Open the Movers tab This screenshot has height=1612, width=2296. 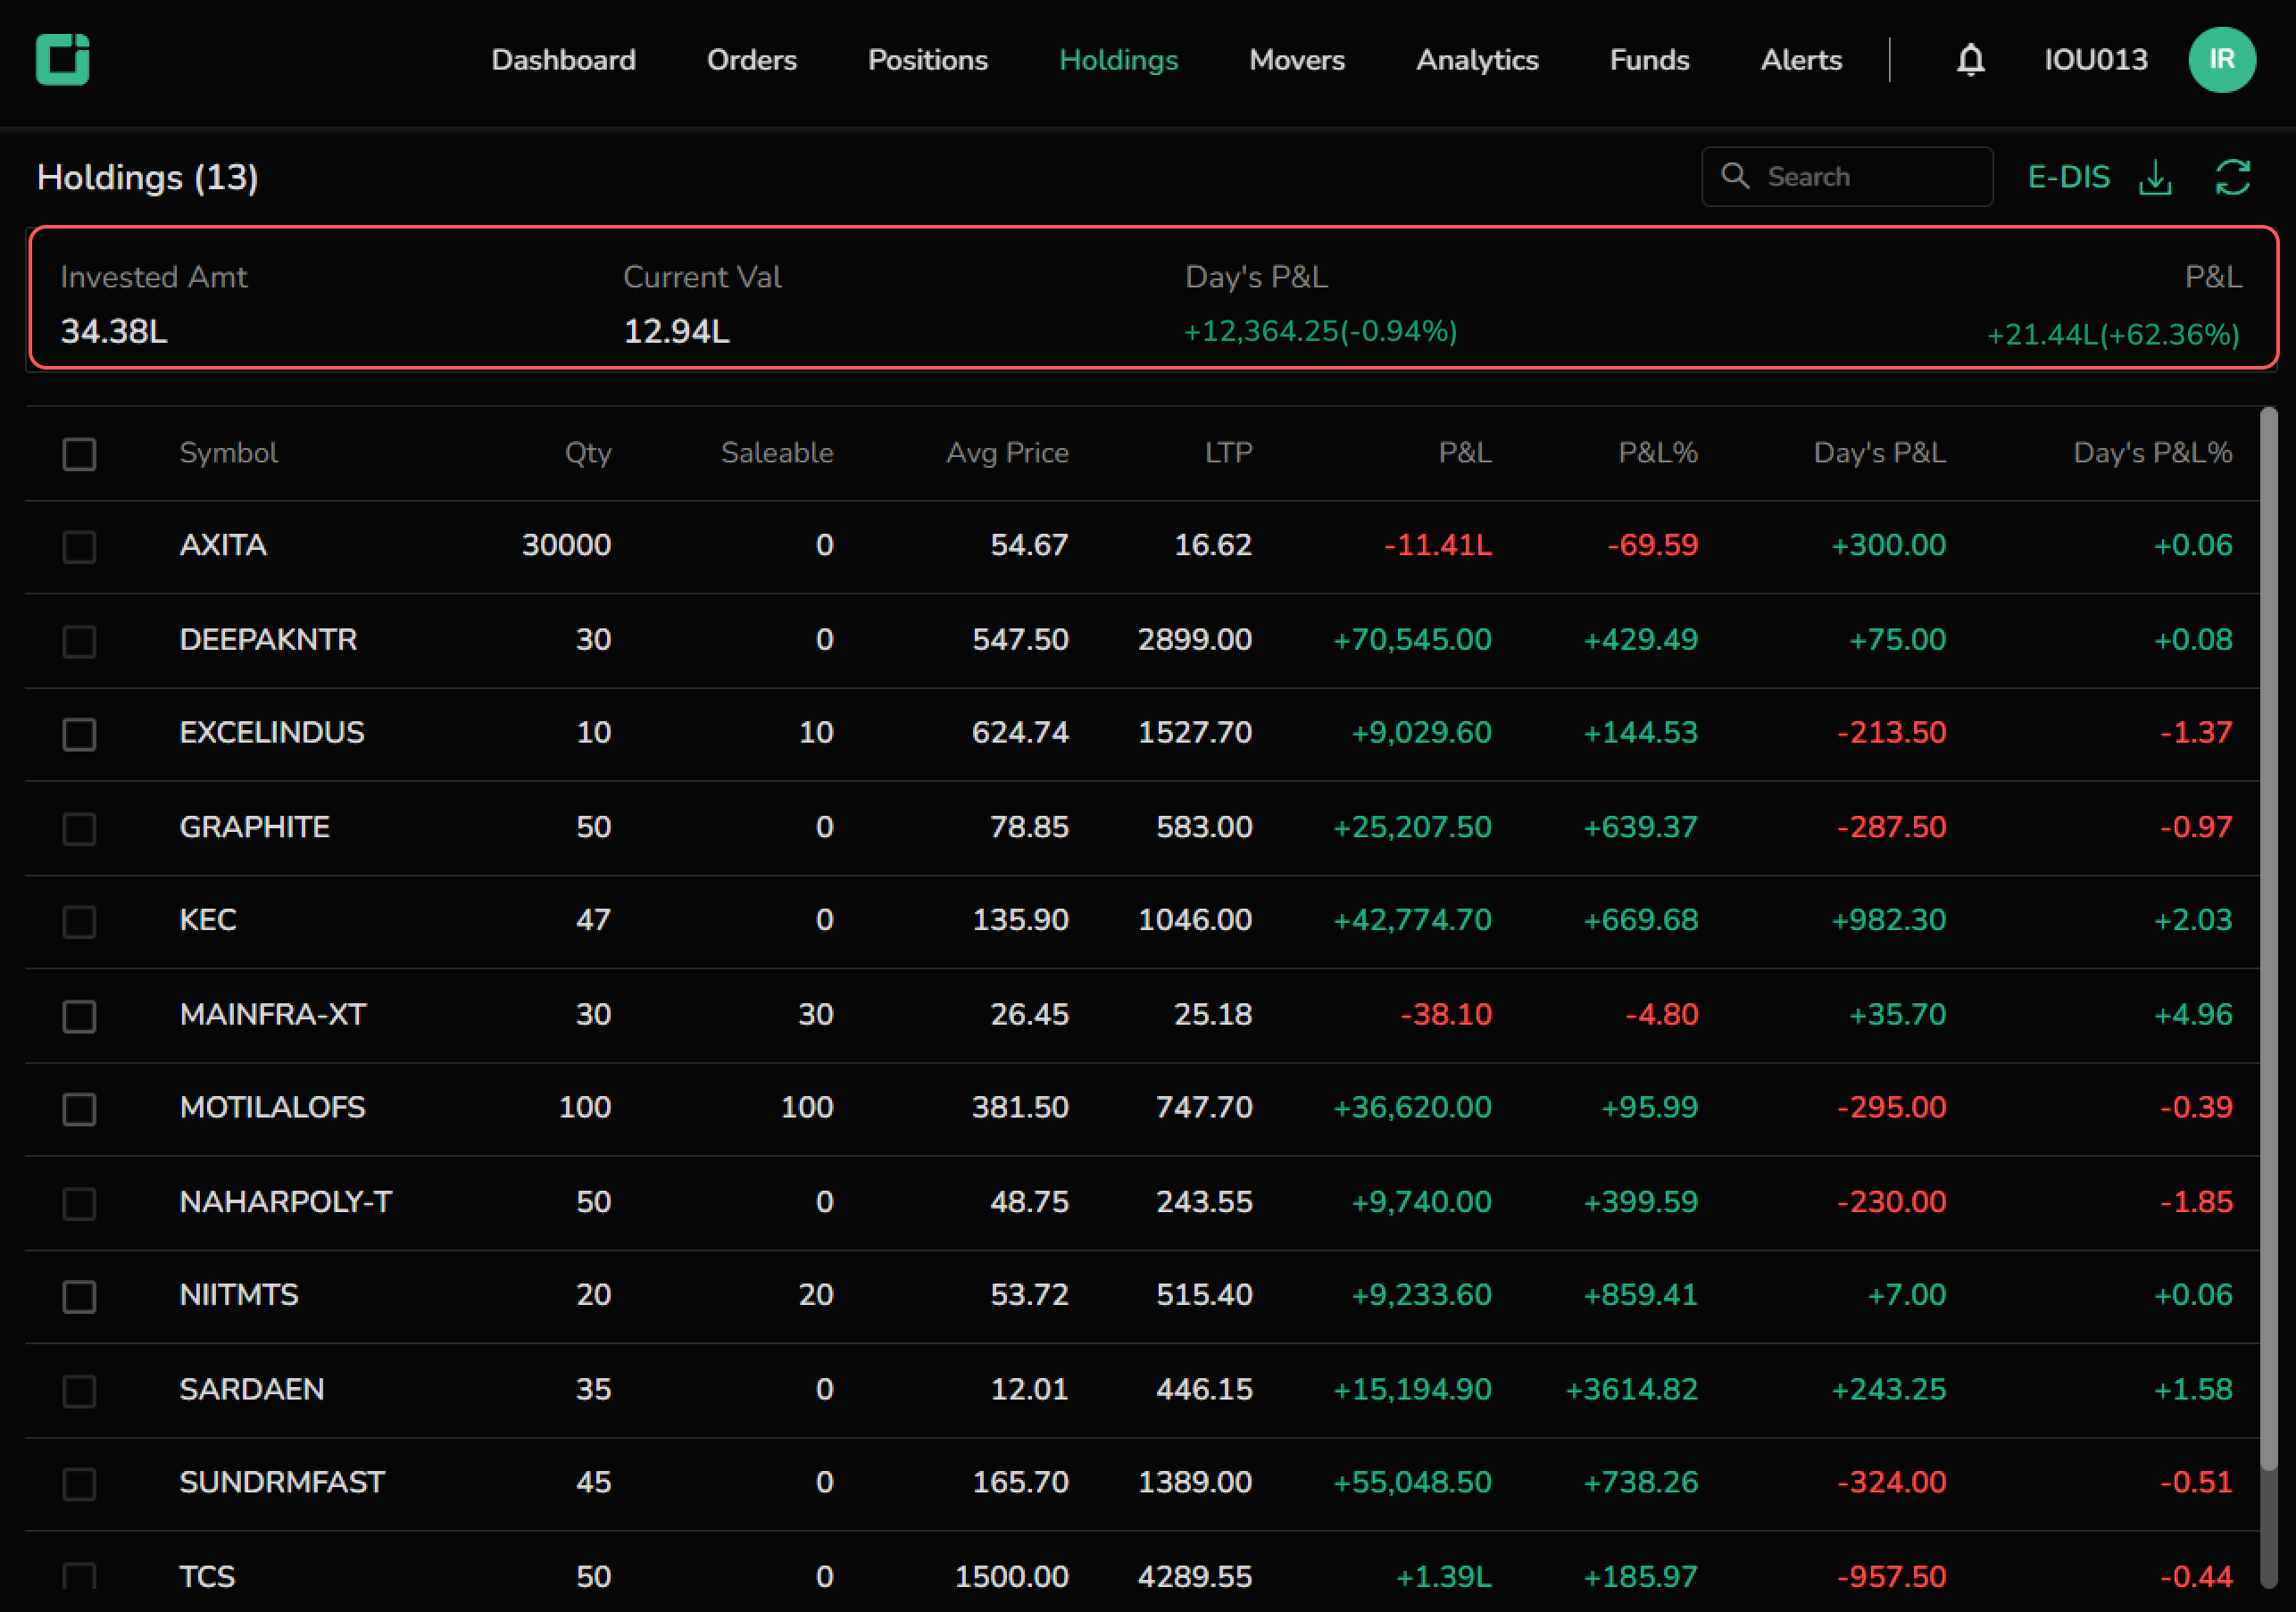pyautogui.click(x=1296, y=60)
